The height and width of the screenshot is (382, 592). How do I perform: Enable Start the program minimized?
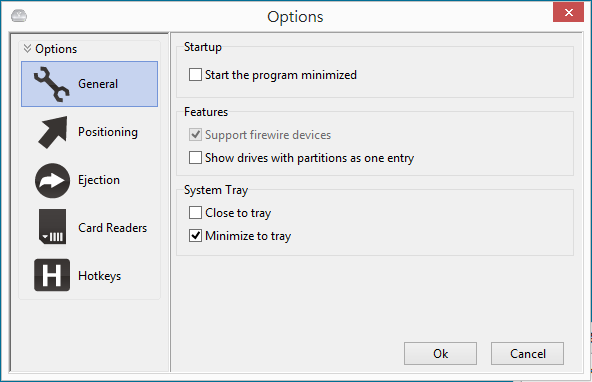tap(195, 75)
